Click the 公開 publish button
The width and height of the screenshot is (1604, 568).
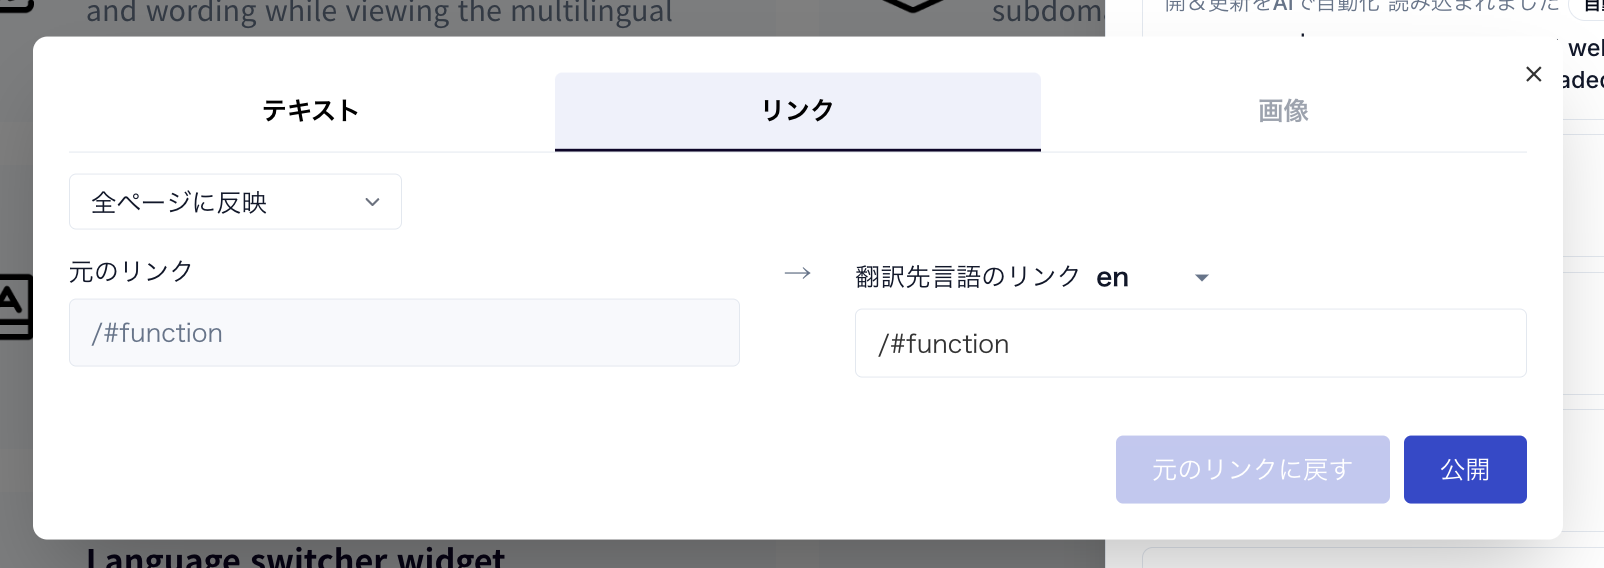coord(1465,469)
